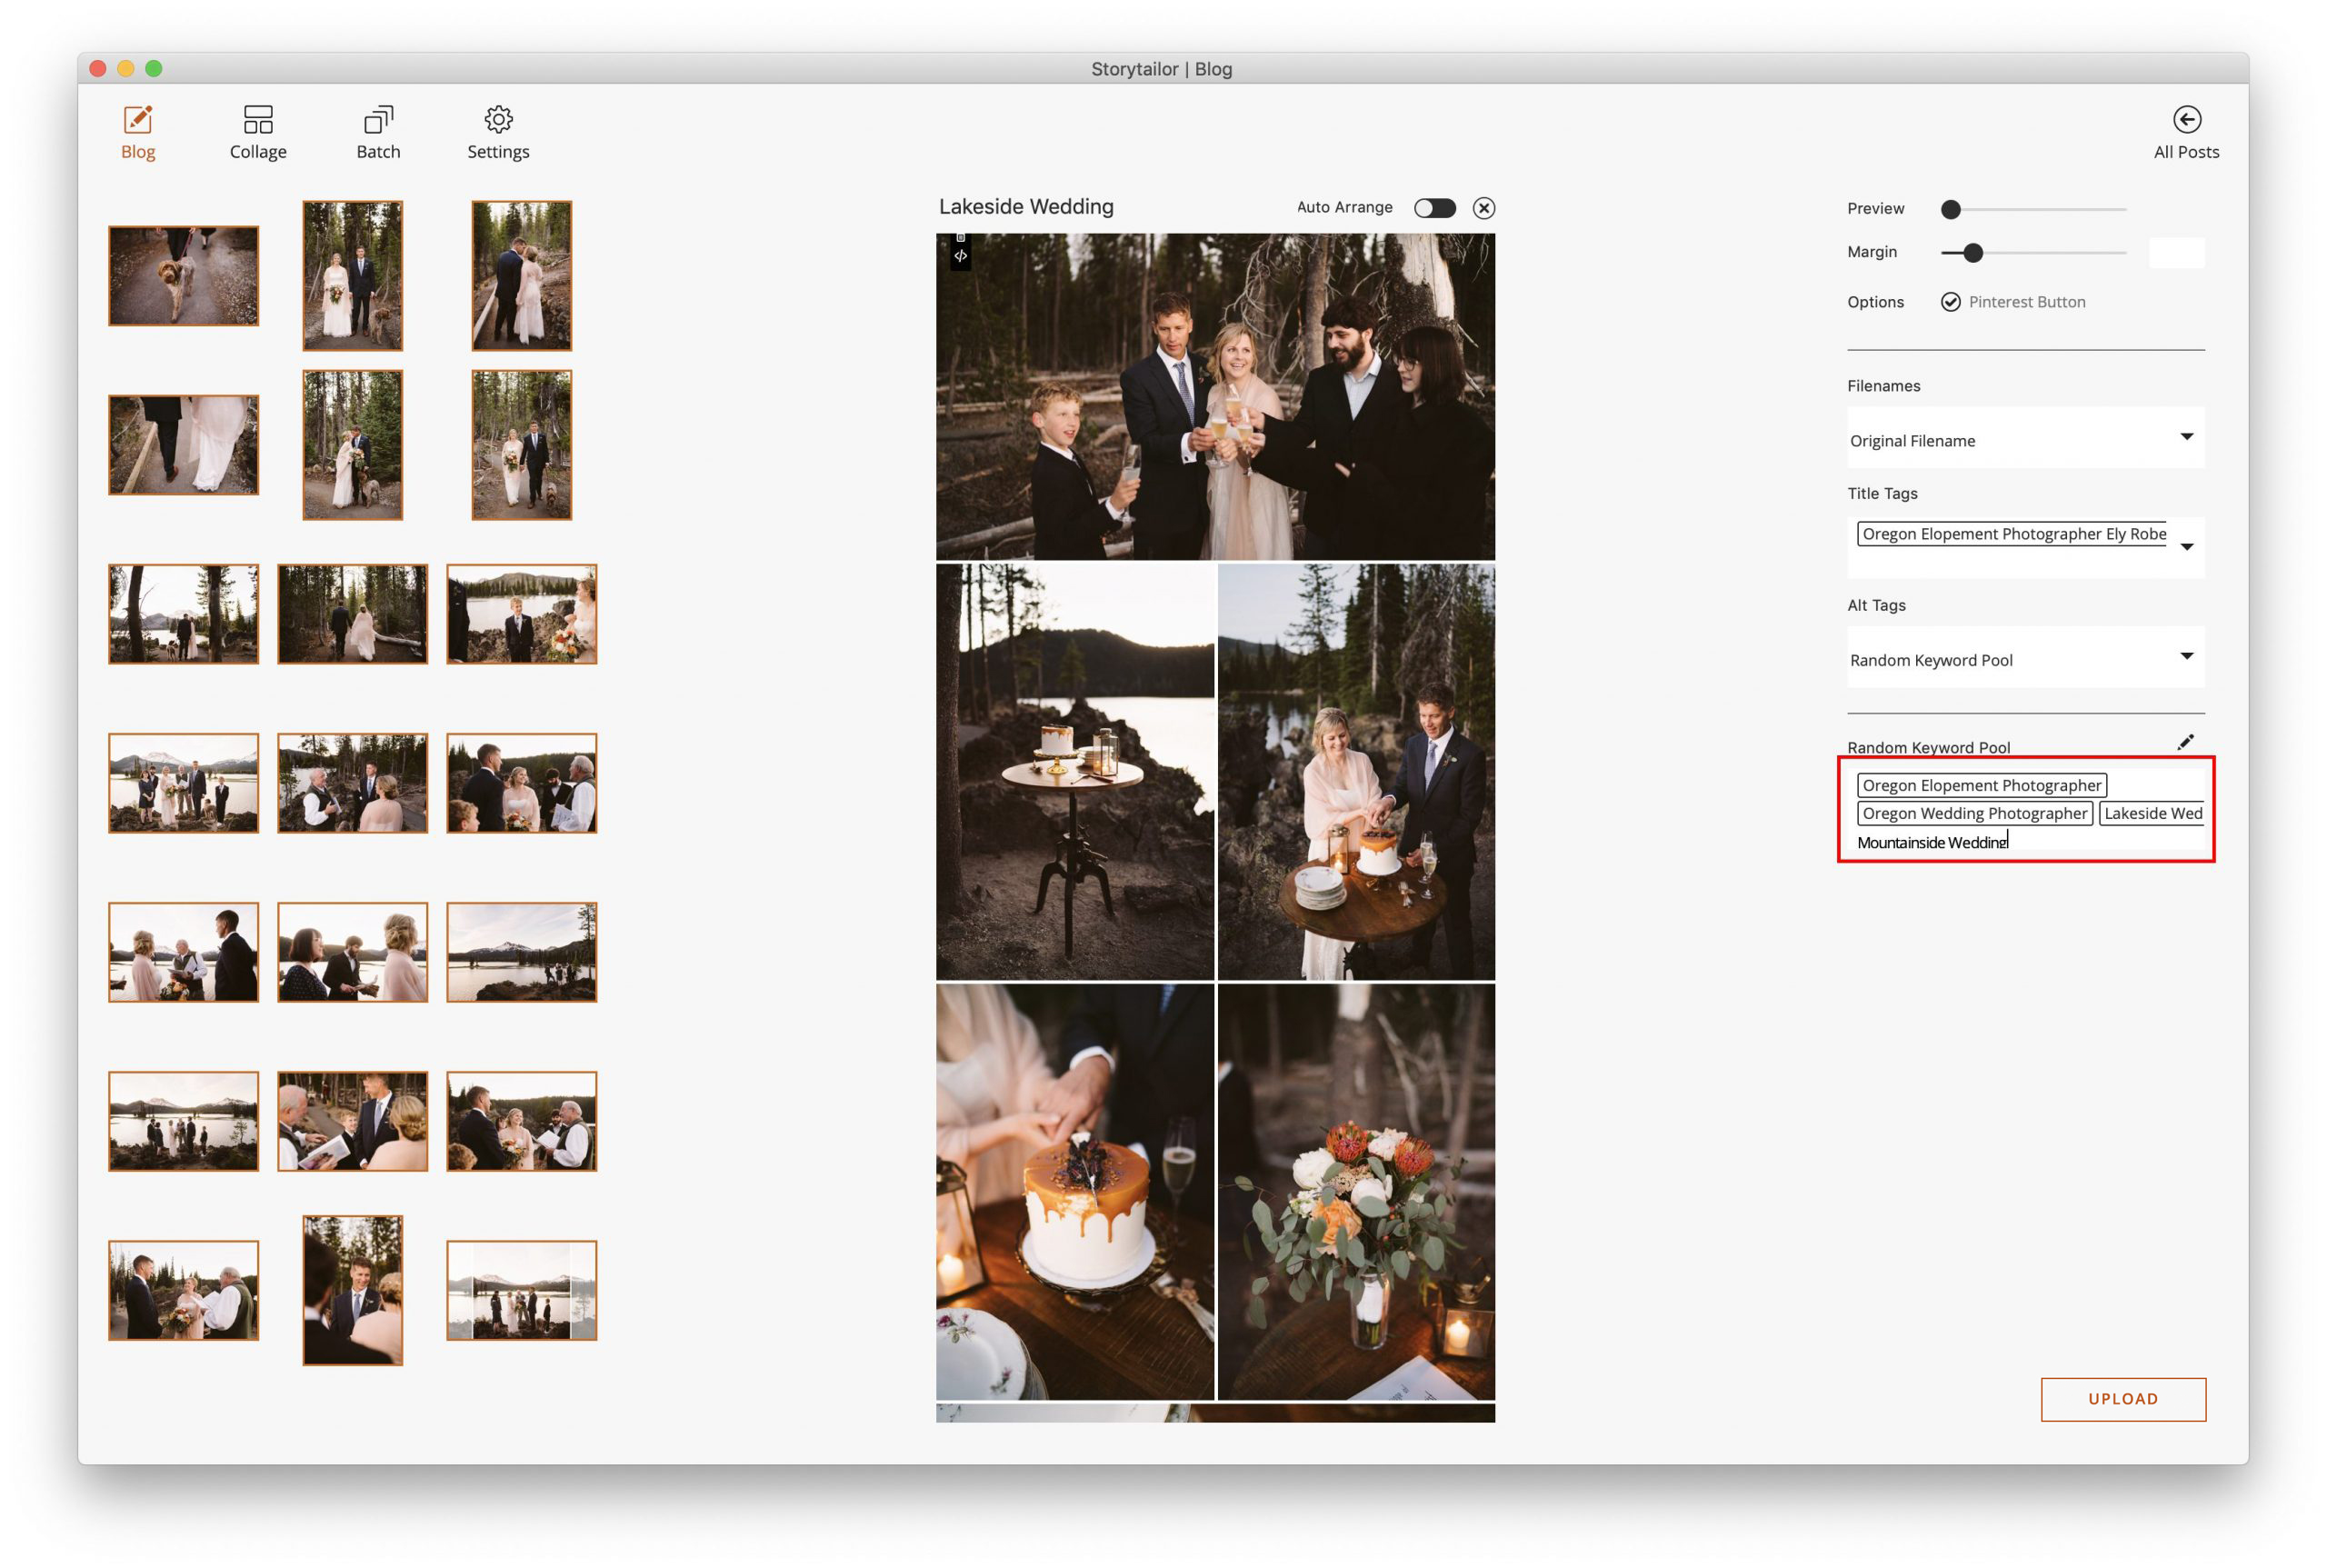Select the champagne toast group photo in the post

pos(1215,396)
